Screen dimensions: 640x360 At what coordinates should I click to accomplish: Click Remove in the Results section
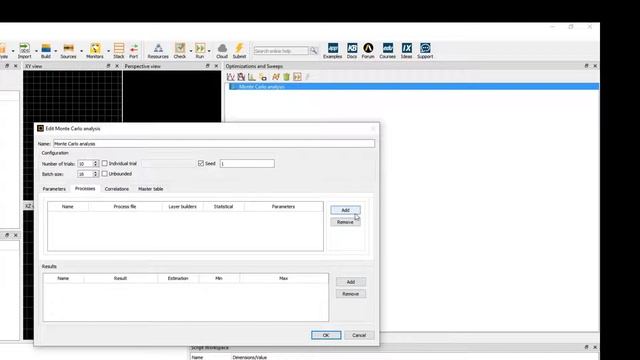pyautogui.click(x=351, y=294)
